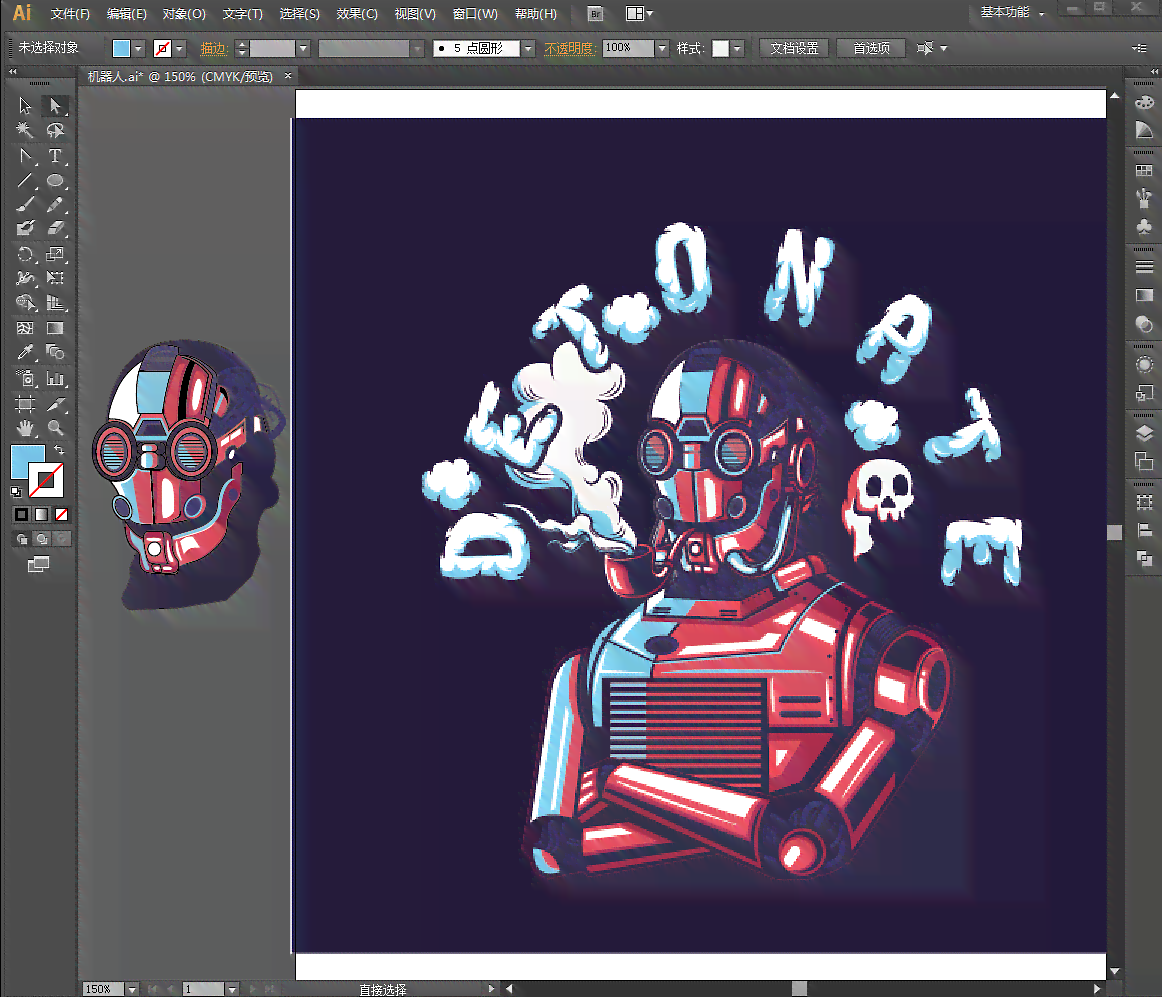Set paint mode to solid Color

coord(21,514)
